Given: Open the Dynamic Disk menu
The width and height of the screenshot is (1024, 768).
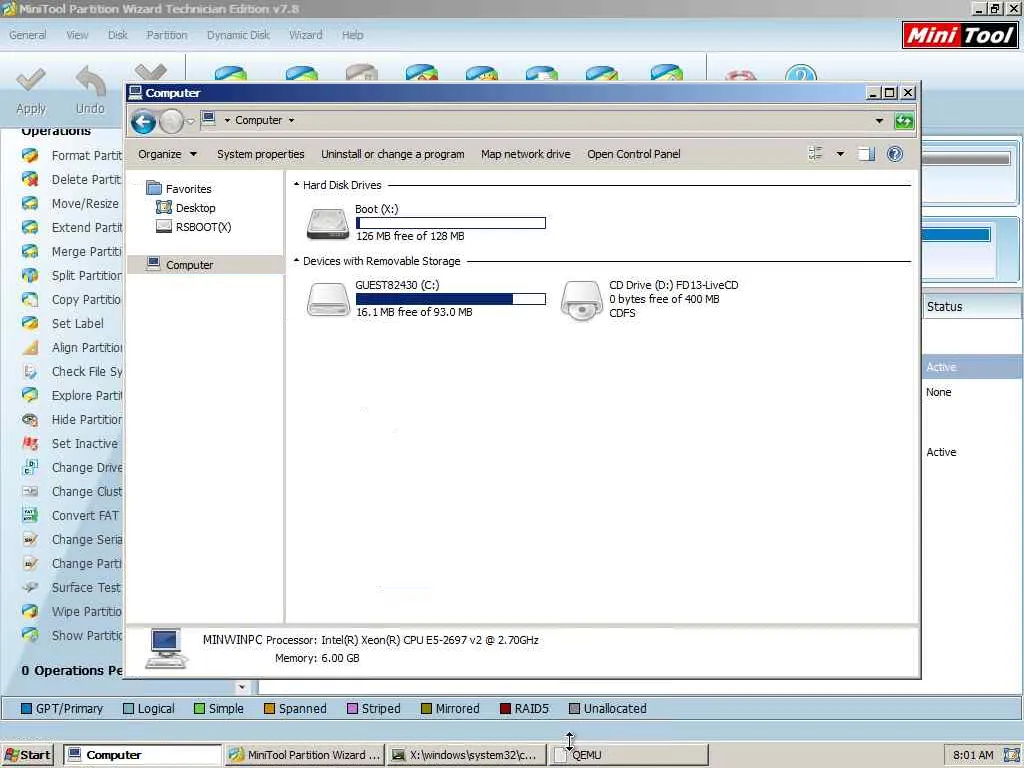Looking at the screenshot, I should tap(238, 35).
